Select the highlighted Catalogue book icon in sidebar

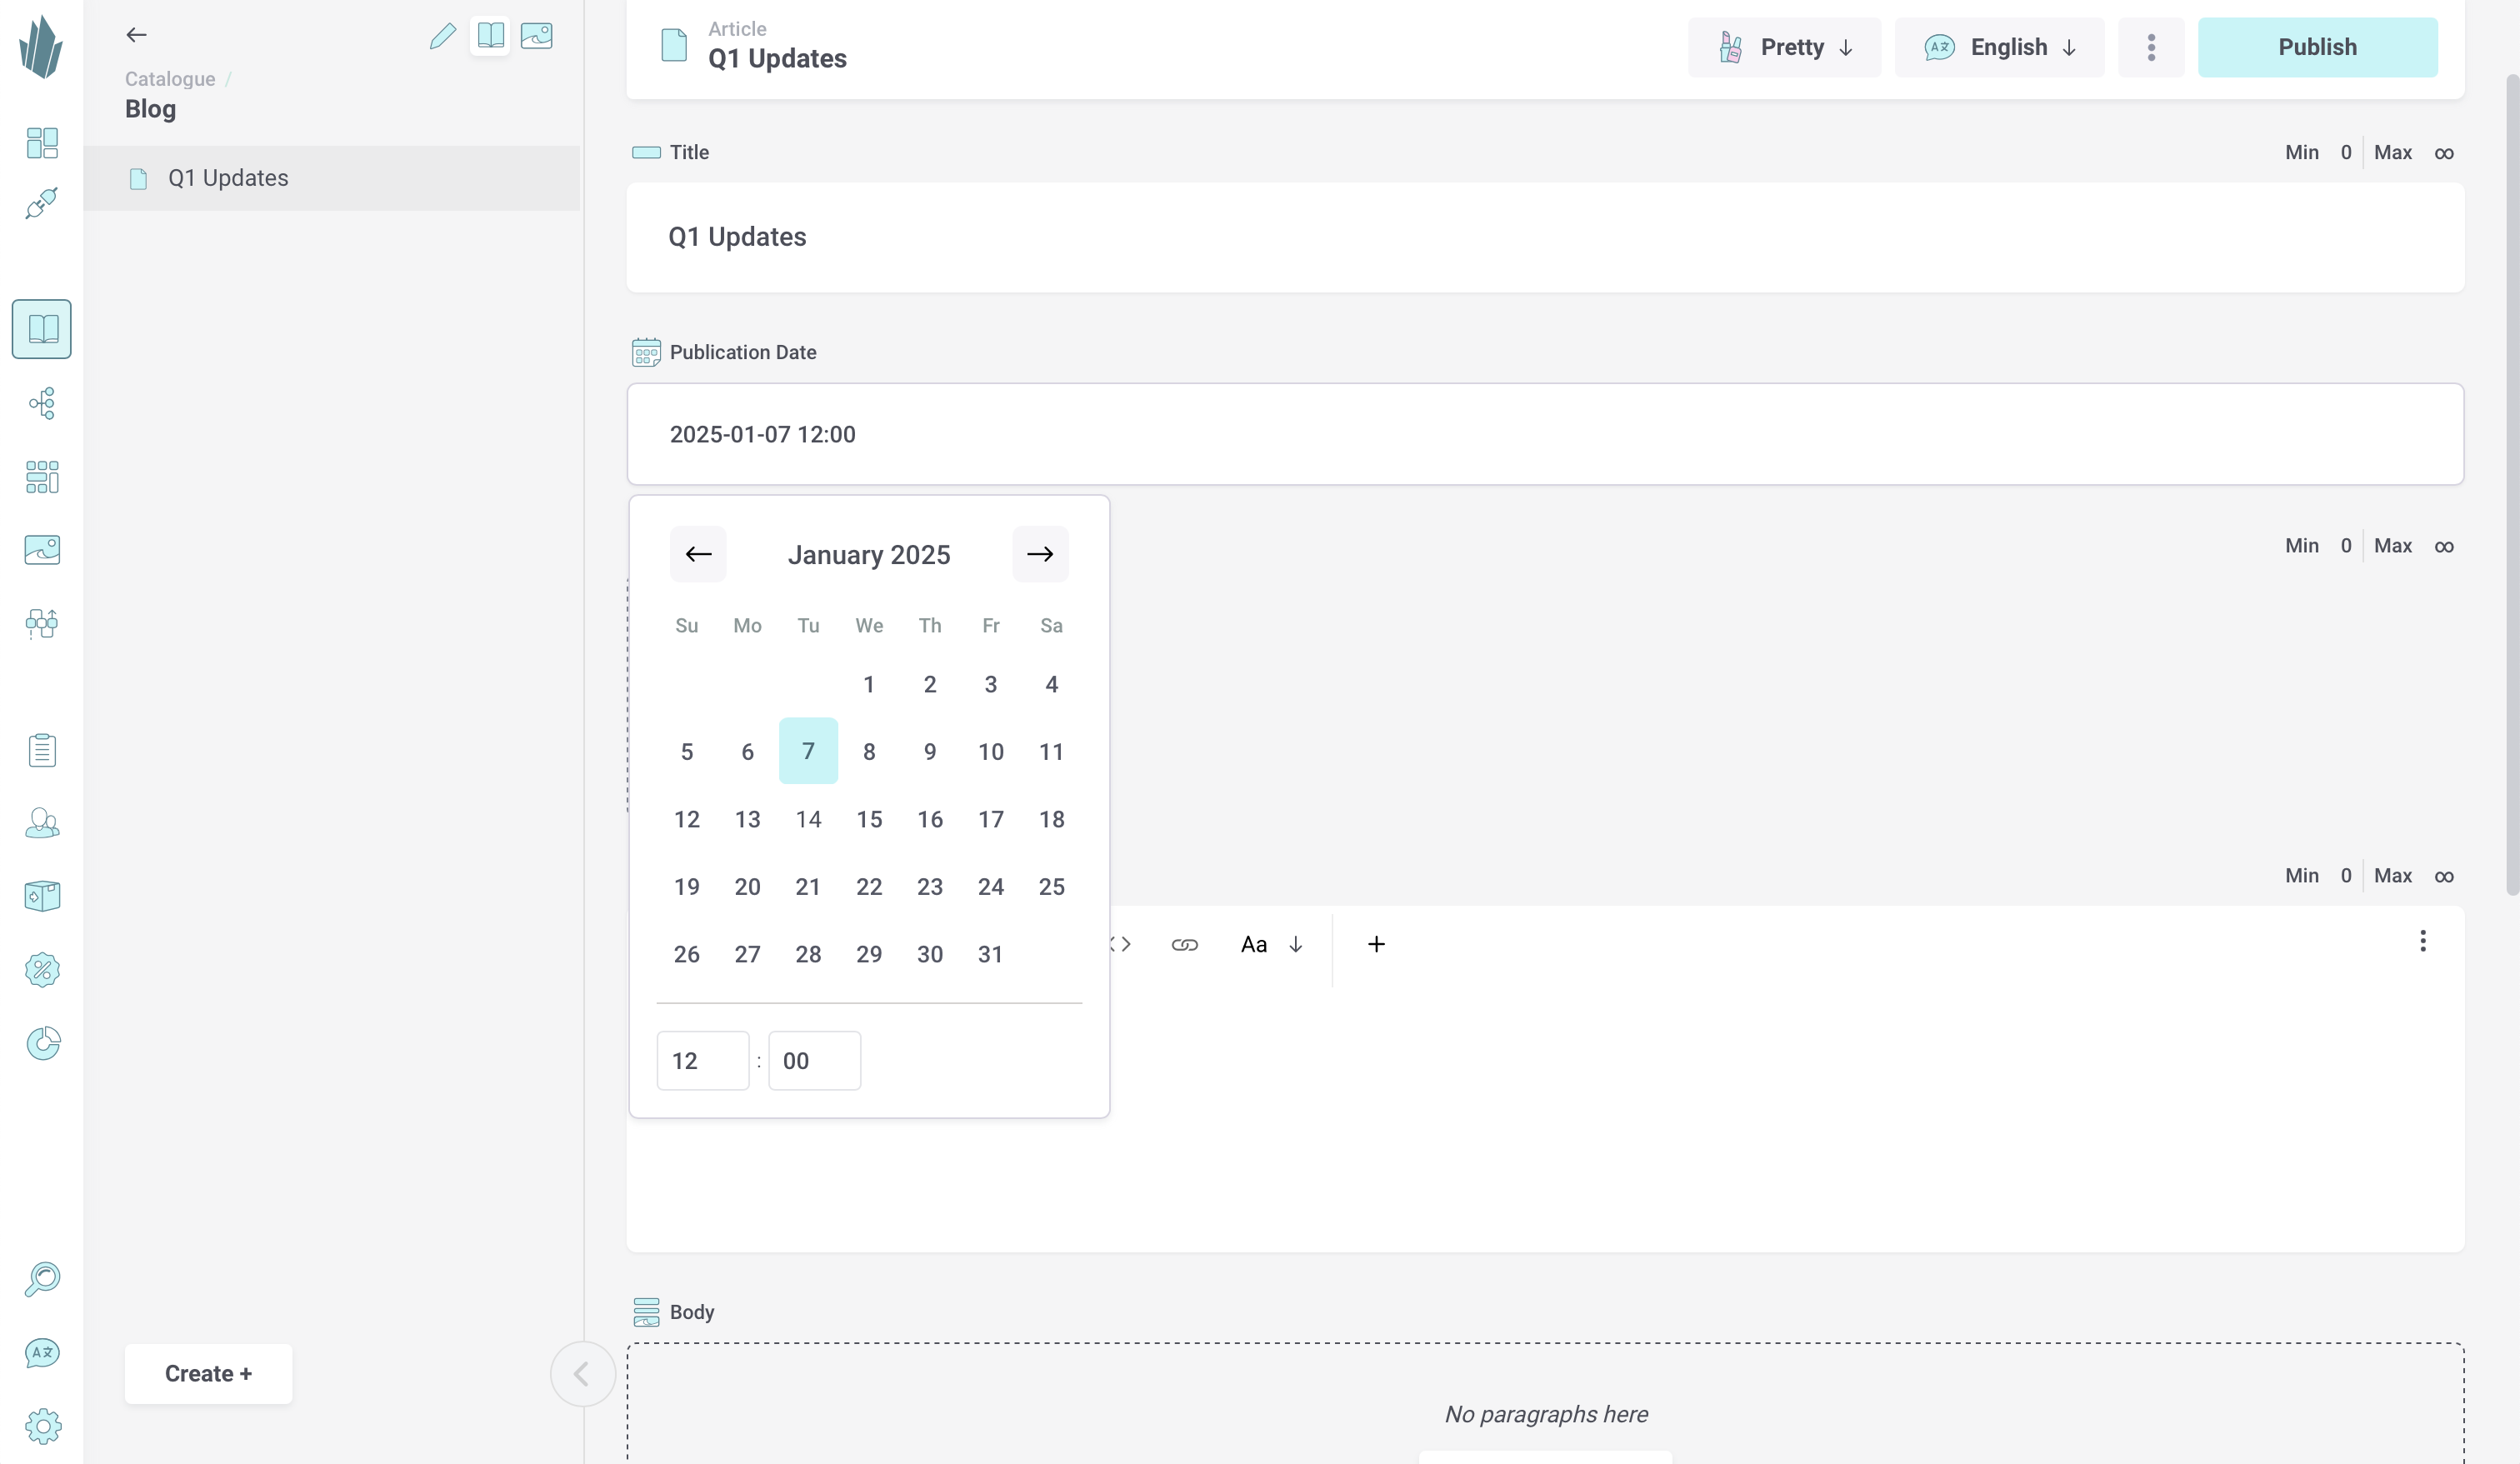[42, 329]
